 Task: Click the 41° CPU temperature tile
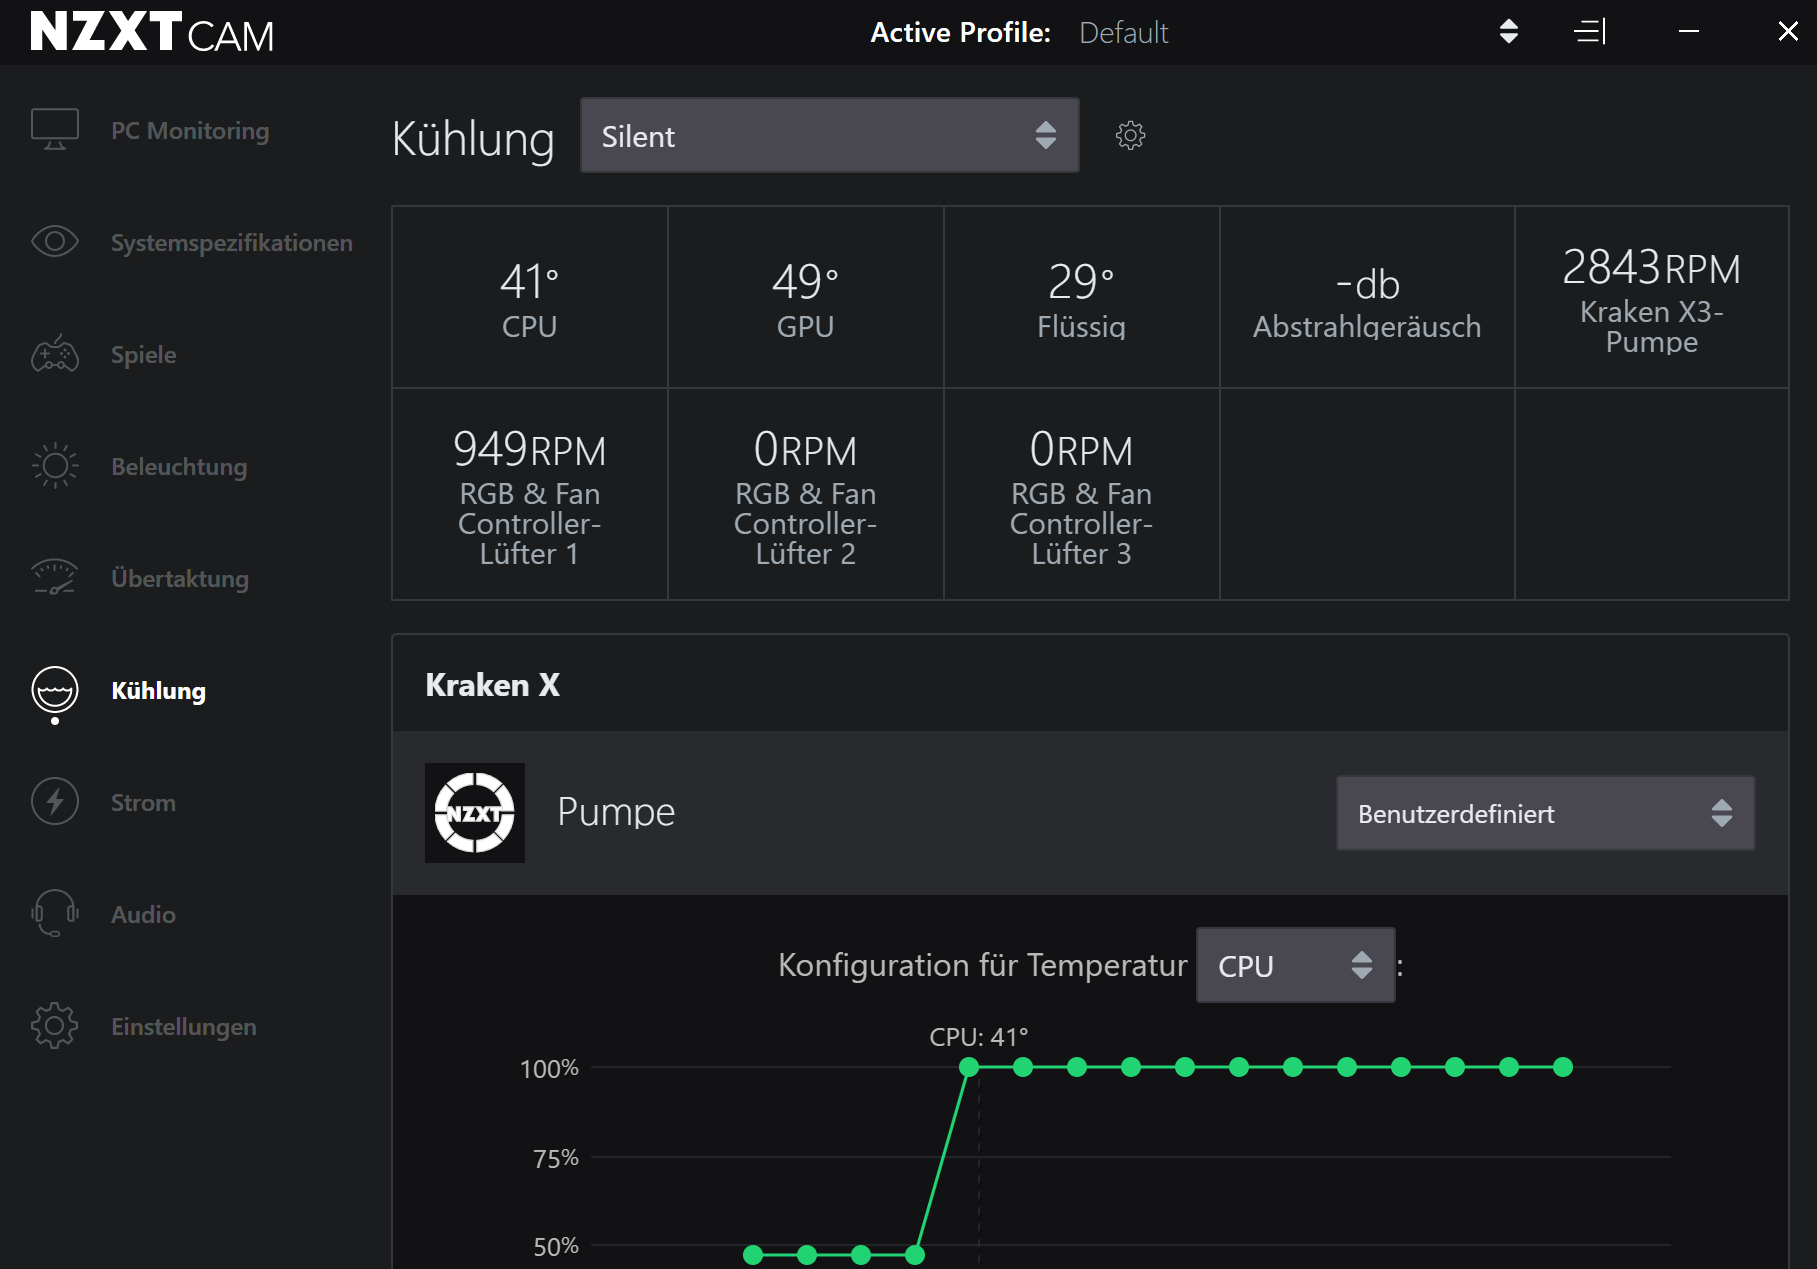[x=530, y=297]
